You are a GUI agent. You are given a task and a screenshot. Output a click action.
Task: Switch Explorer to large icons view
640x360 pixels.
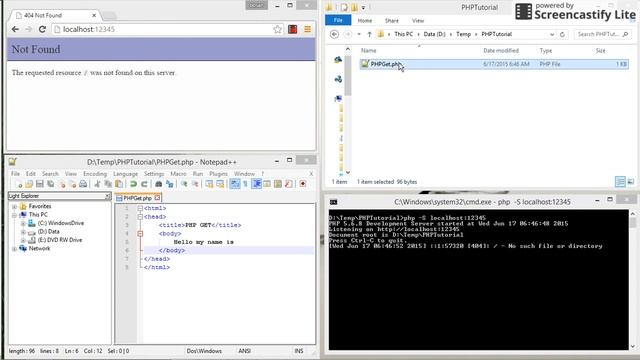631,182
